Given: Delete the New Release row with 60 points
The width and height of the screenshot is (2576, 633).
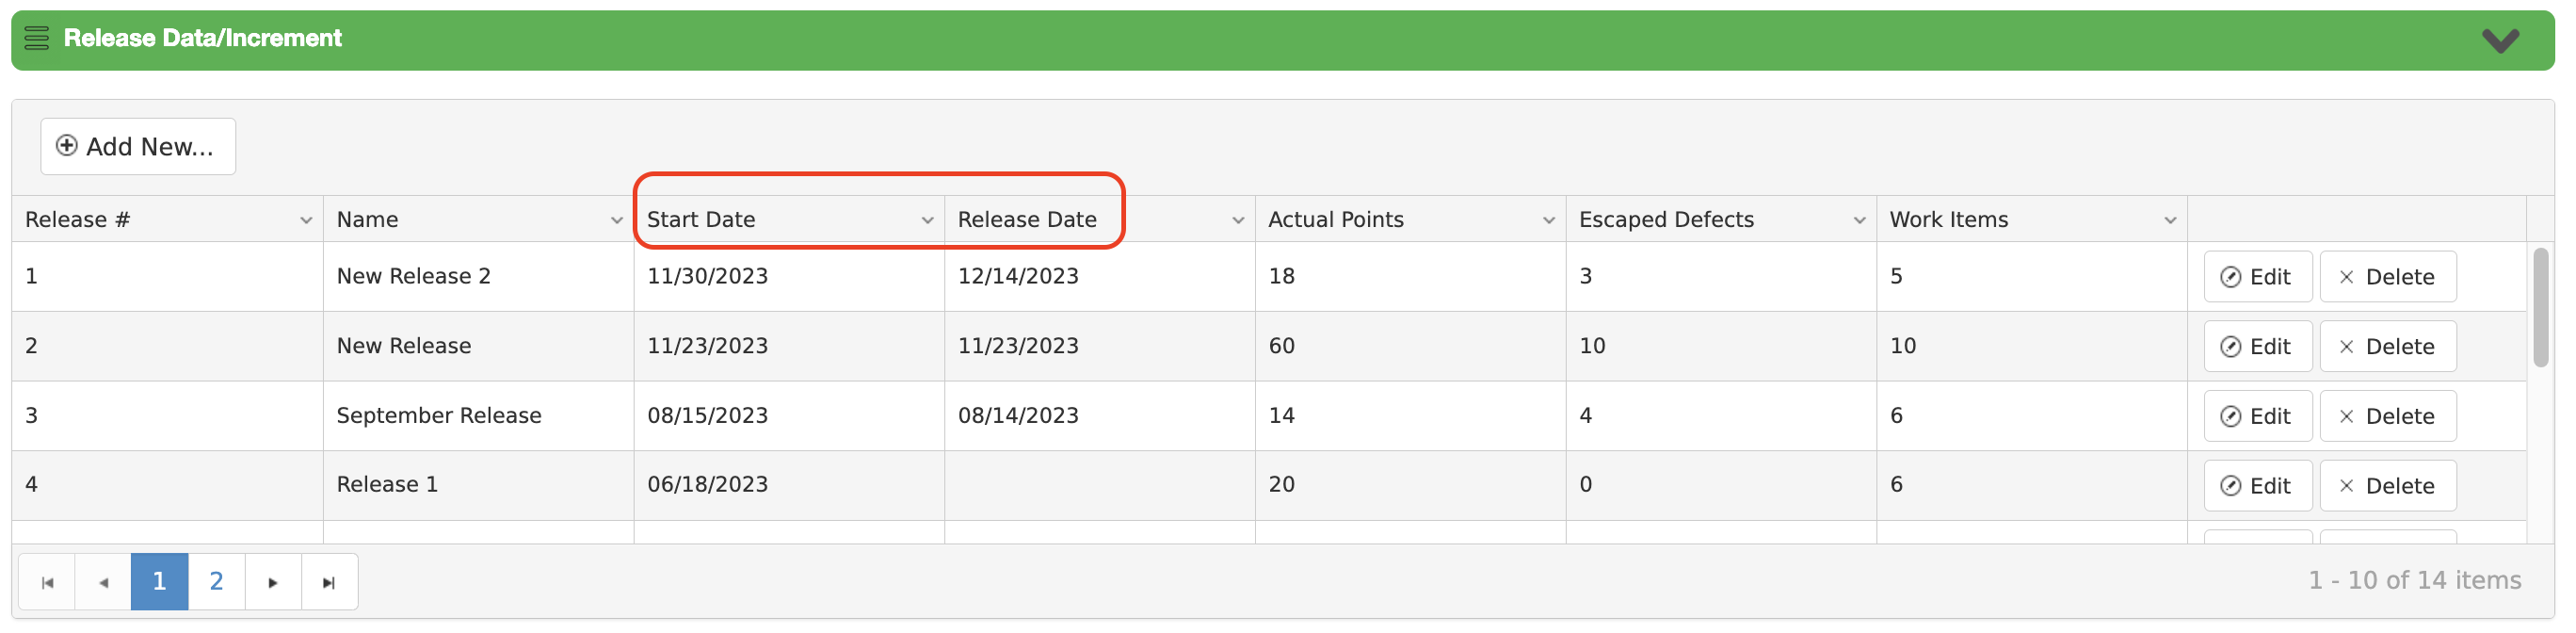Looking at the screenshot, I should pyautogui.click(x=2387, y=347).
